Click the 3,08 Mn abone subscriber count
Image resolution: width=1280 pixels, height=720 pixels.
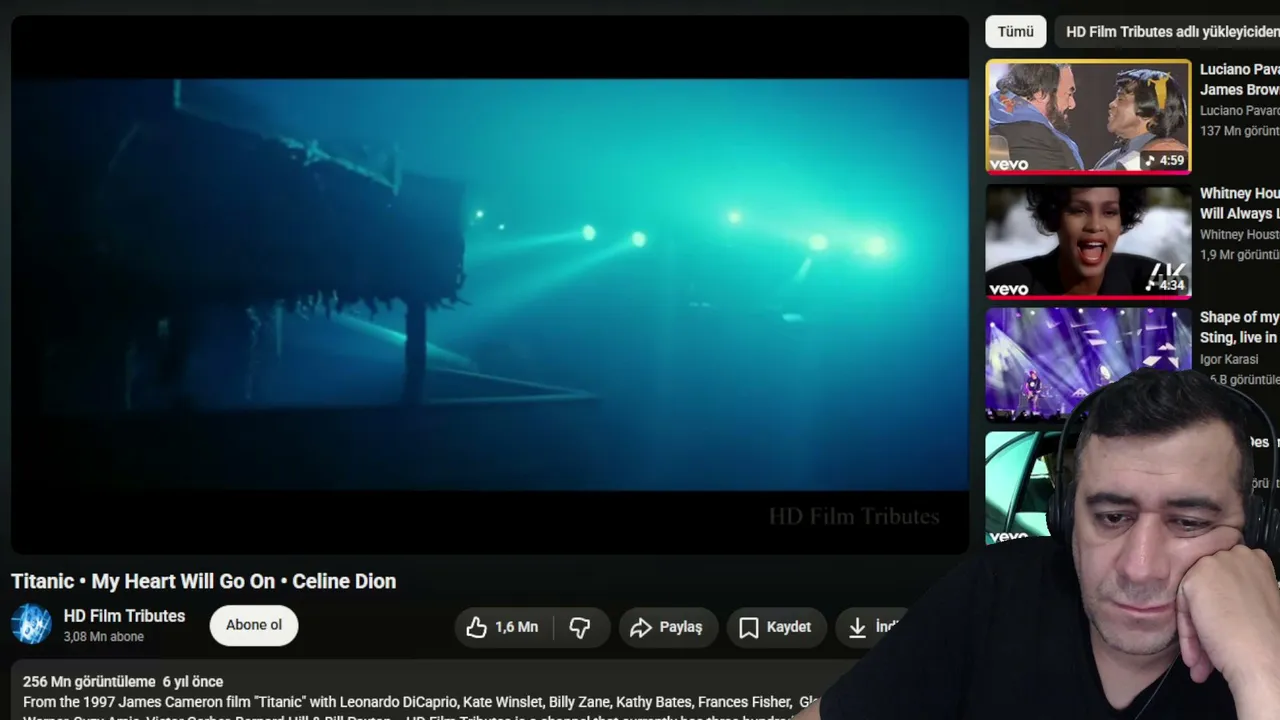coord(104,637)
